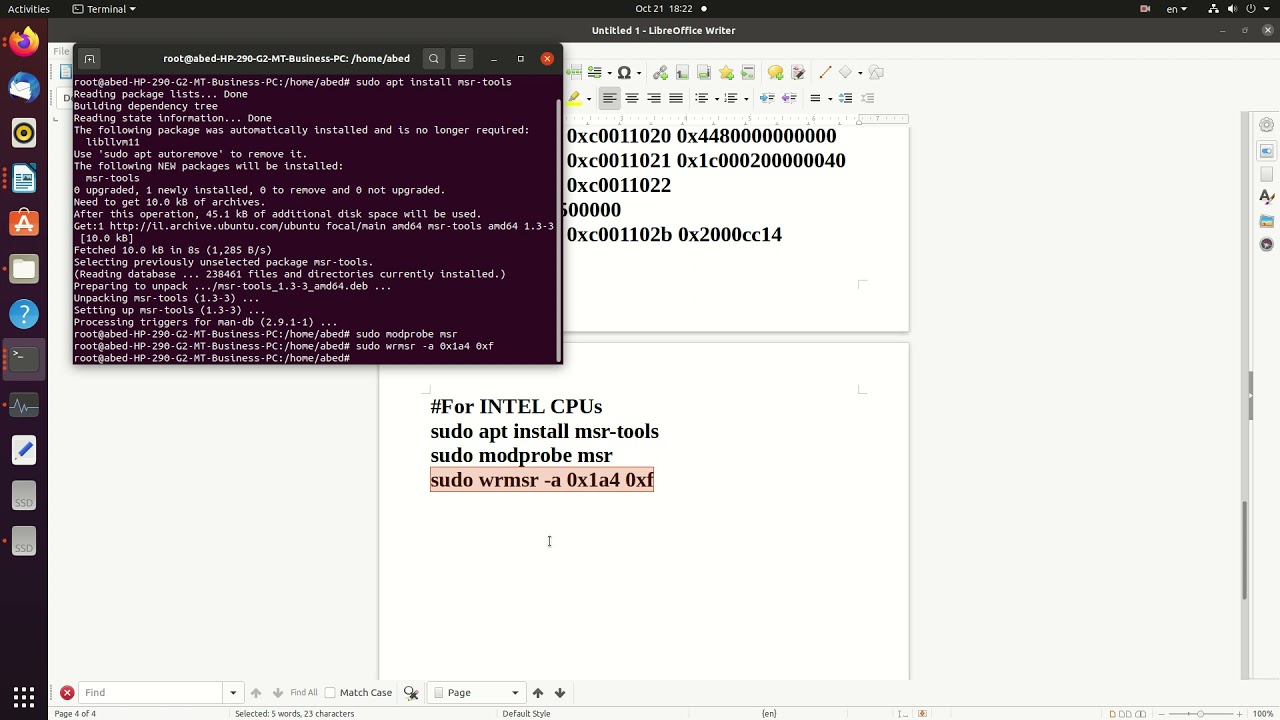Increase paragraph spacing
This screenshot has width=1280, height=720.
tap(845, 98)
